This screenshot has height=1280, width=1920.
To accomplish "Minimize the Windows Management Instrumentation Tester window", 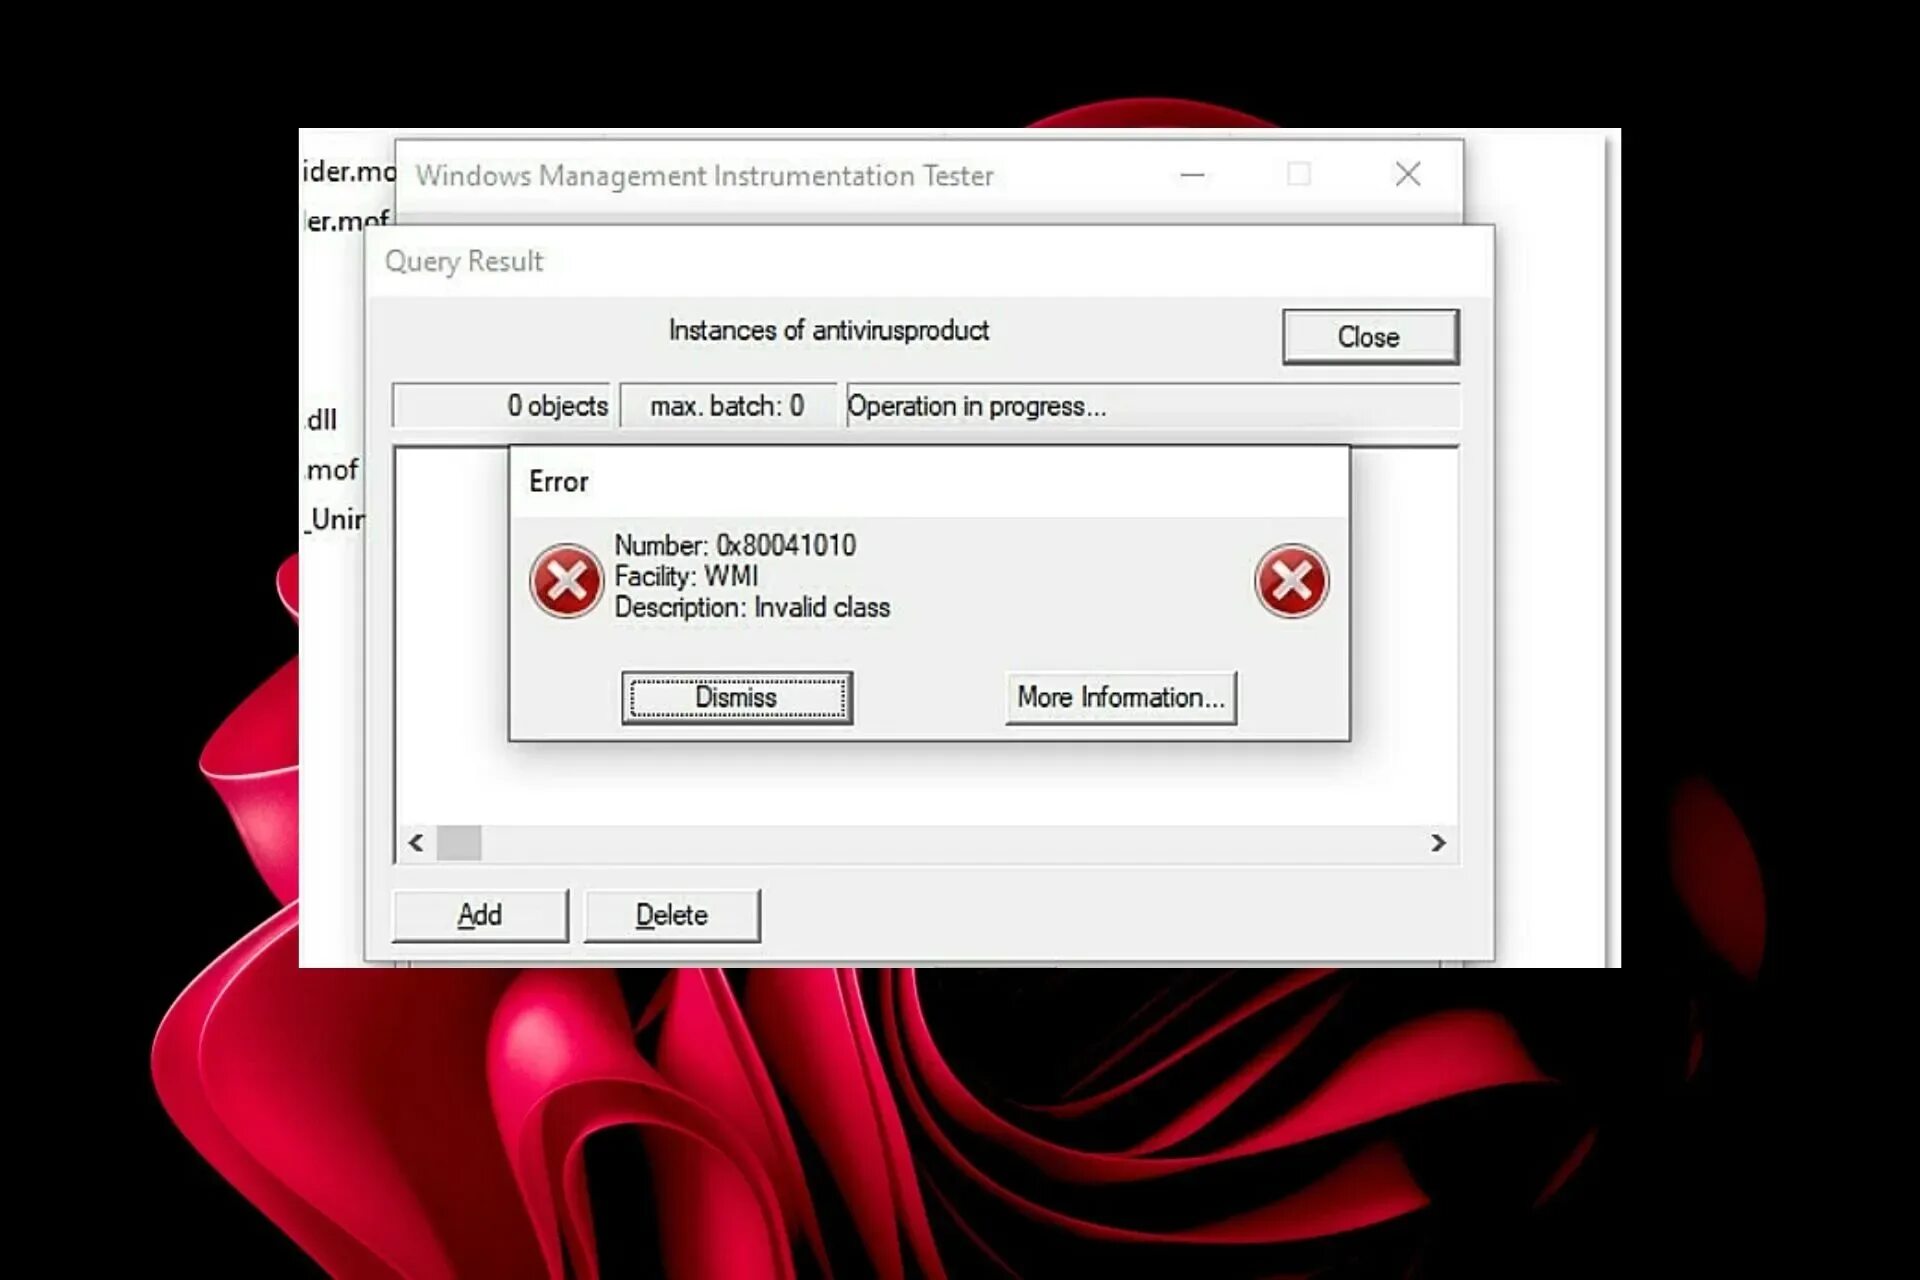I will tap(1192, 175).
